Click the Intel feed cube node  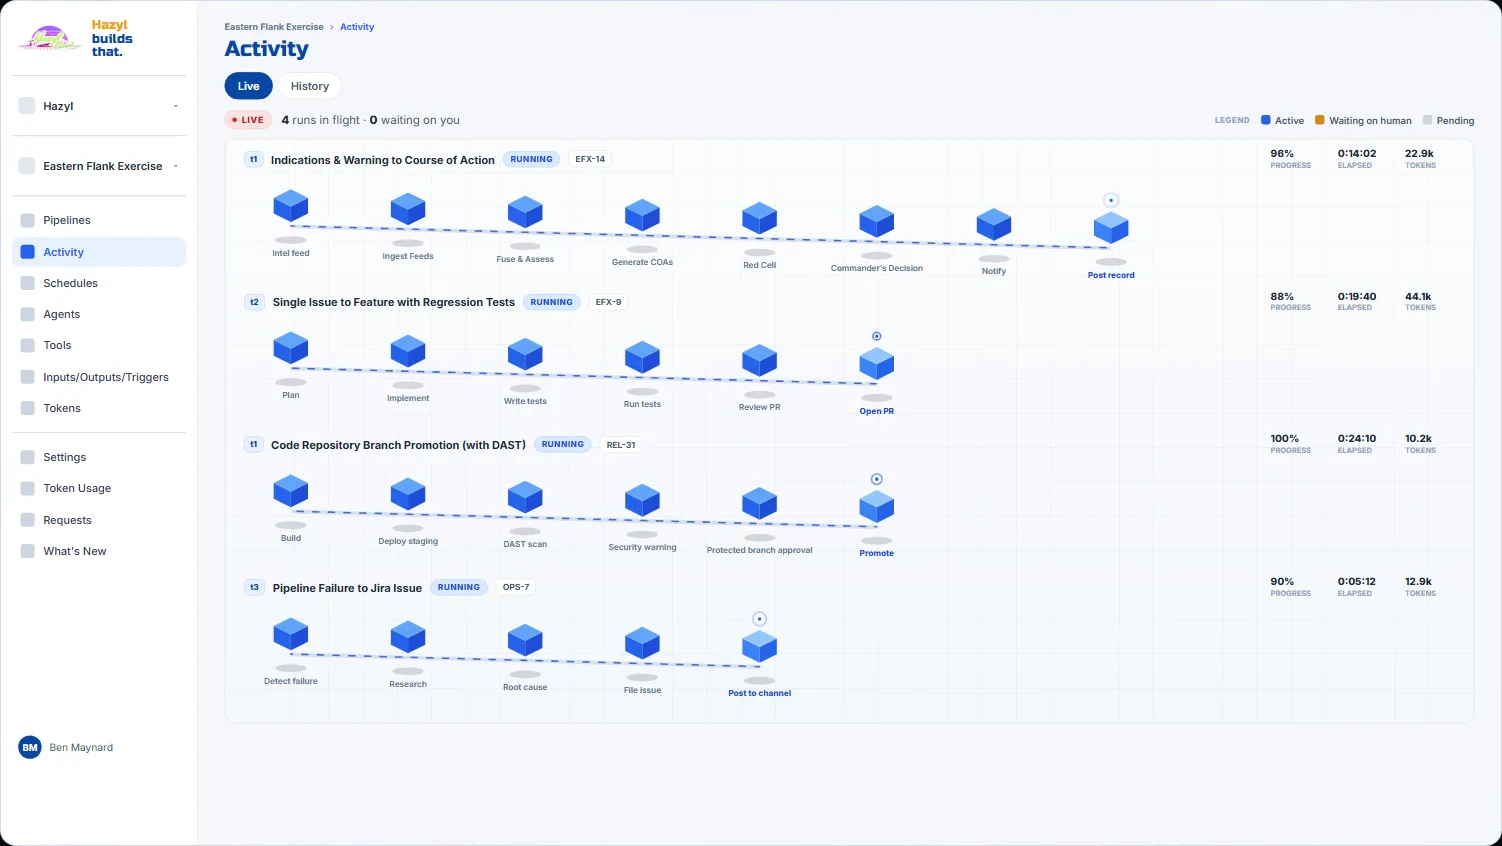click(291, 206)
